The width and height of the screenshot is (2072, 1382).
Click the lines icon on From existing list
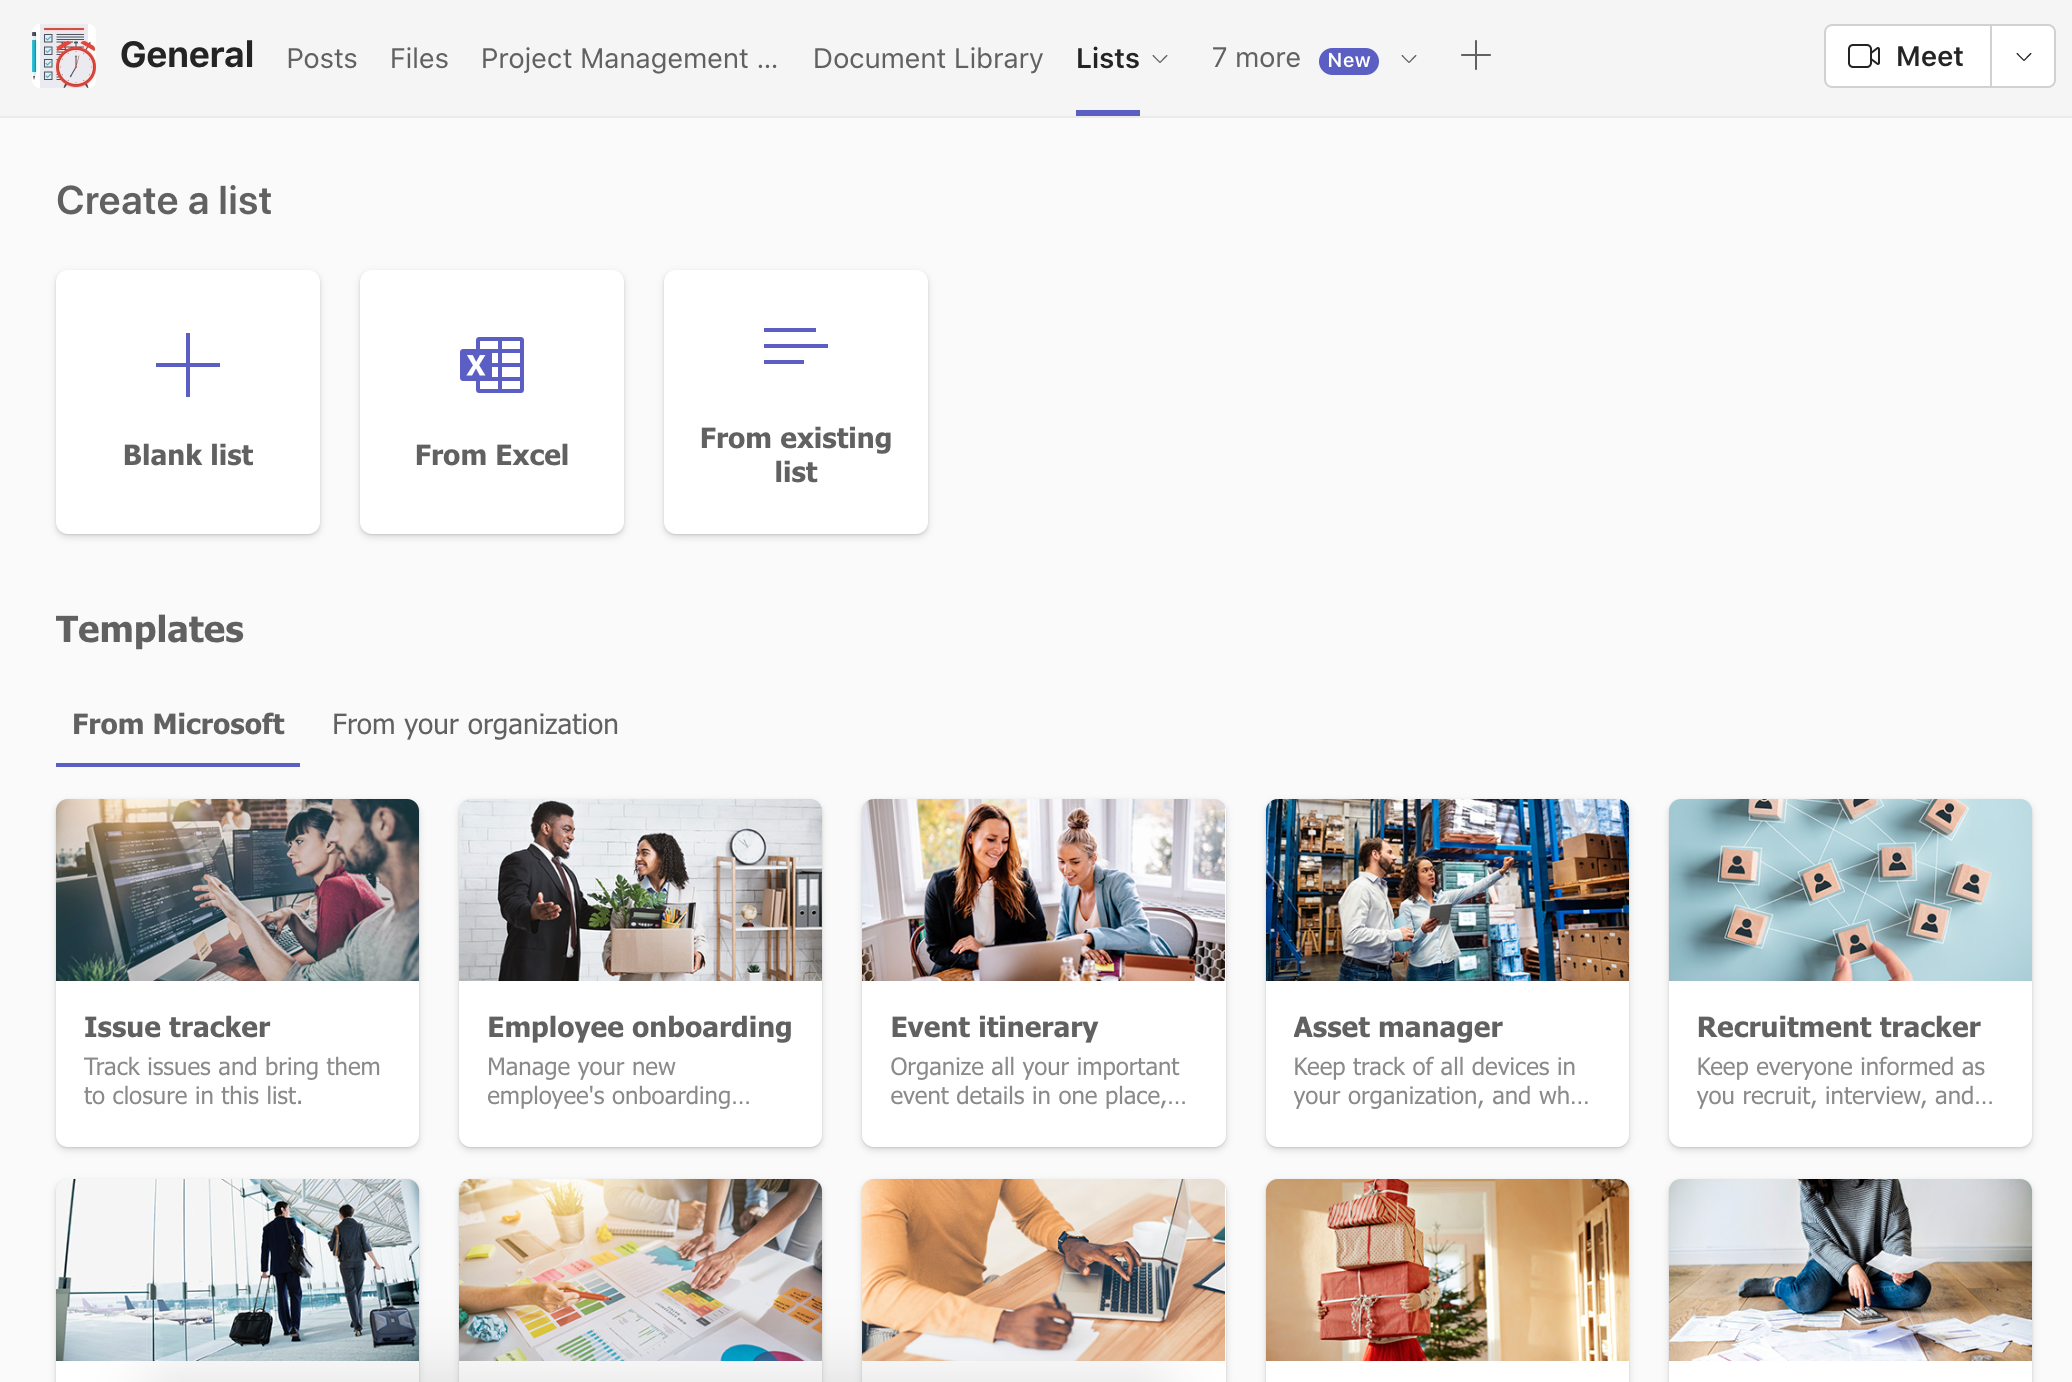coord(795,346)
